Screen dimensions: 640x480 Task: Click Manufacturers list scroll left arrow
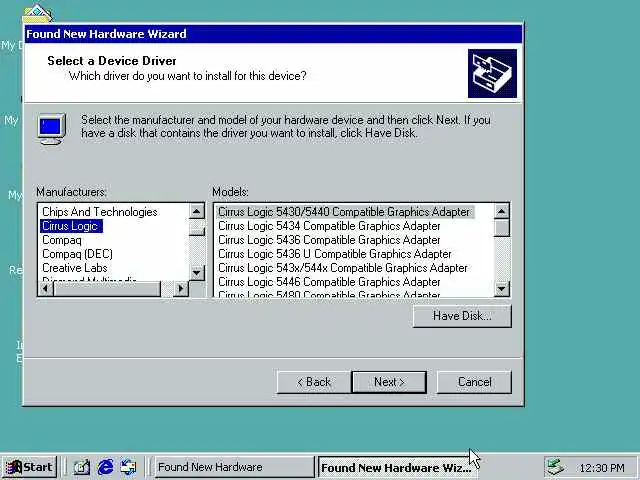point(45,289)
